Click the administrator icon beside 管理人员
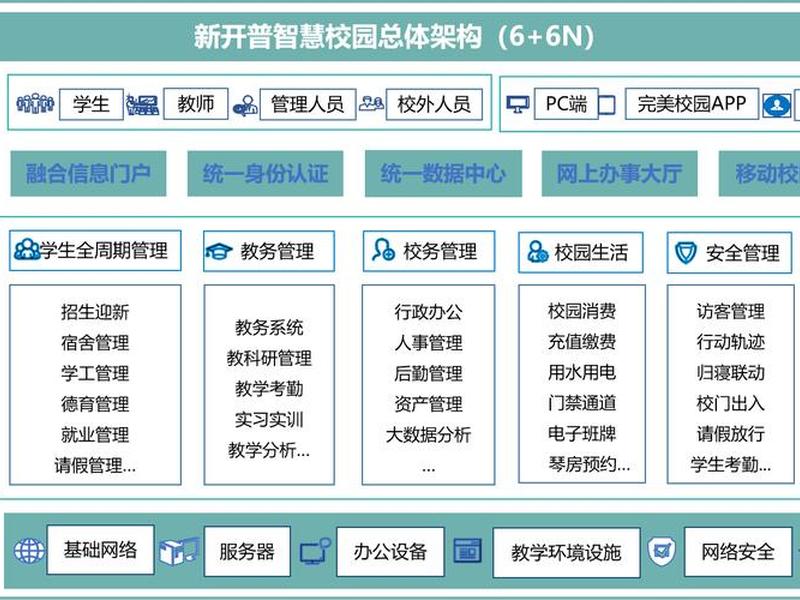The image size is (800, 600). (x=245, y=106)
